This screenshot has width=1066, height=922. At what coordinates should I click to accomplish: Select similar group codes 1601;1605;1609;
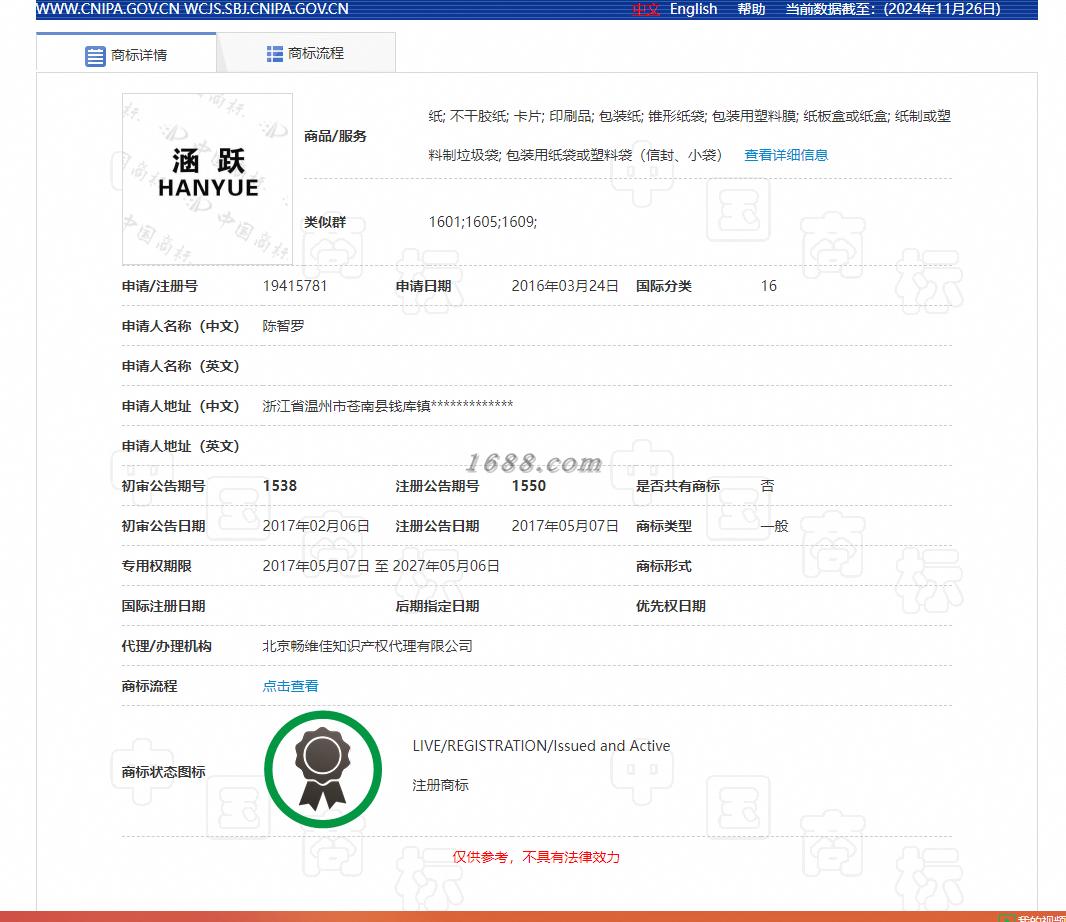(483, 222)
